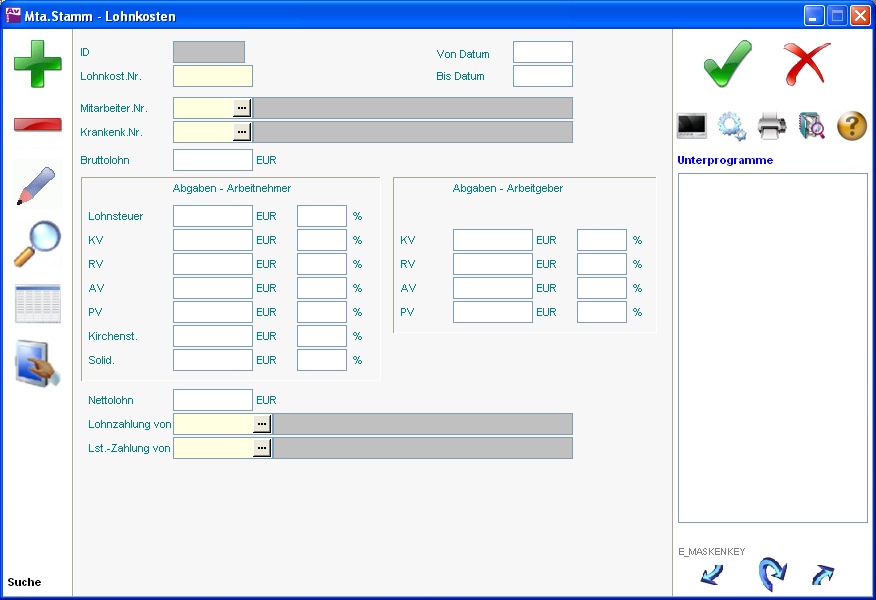This screenshot has height=600, width=876.
Task: Click the Bruttolohn input field
Action: (213, 160)
